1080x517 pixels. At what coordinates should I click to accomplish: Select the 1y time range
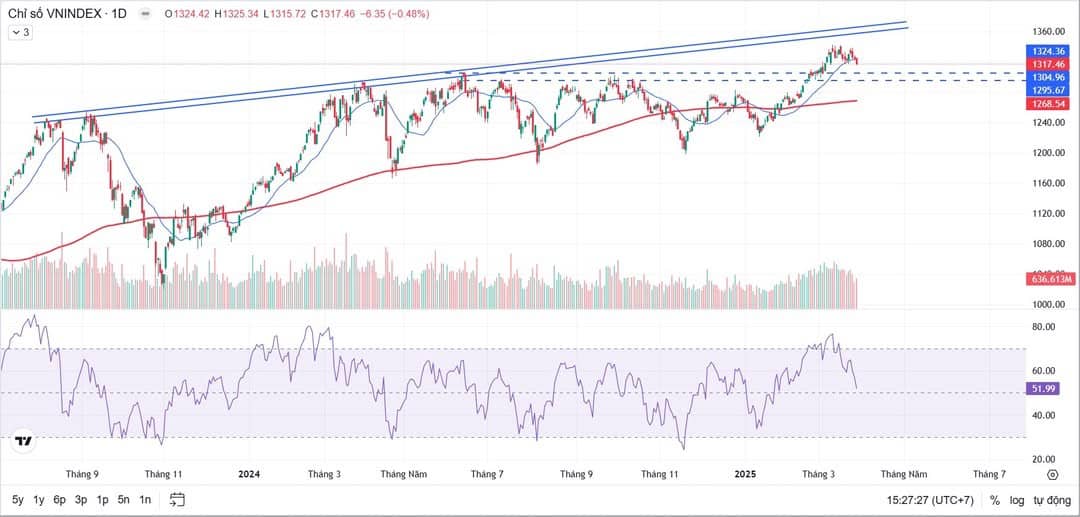click(x=39, y=499)
